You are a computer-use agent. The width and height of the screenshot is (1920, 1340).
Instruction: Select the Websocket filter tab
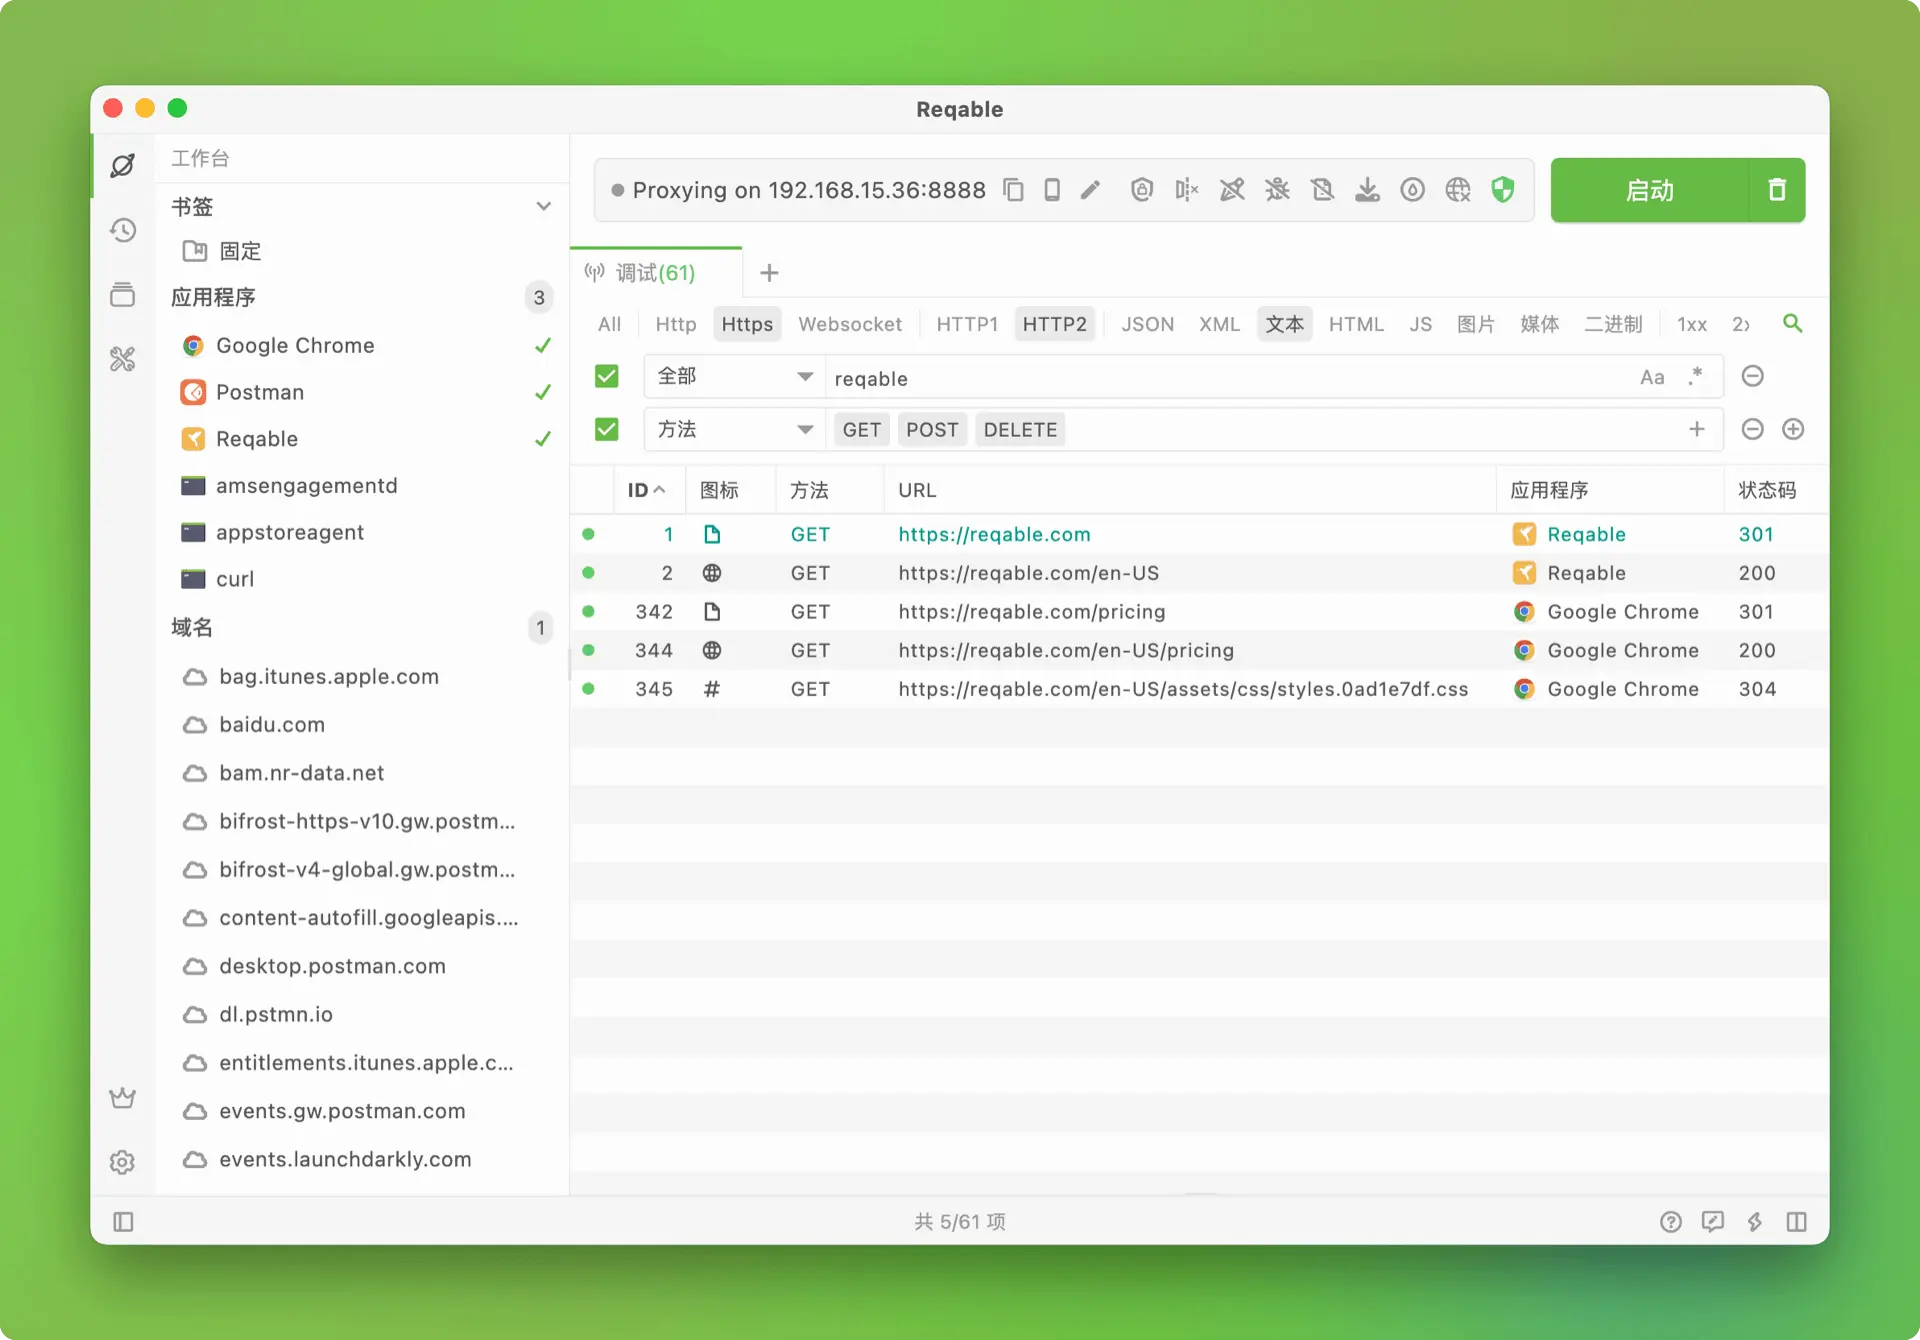click(x=850, y=324)
